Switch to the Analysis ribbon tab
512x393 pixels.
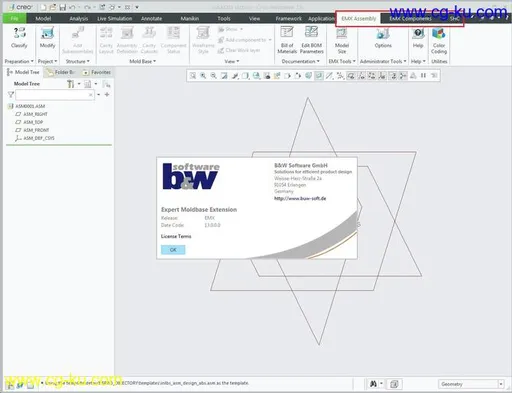[x=79, y=18]
